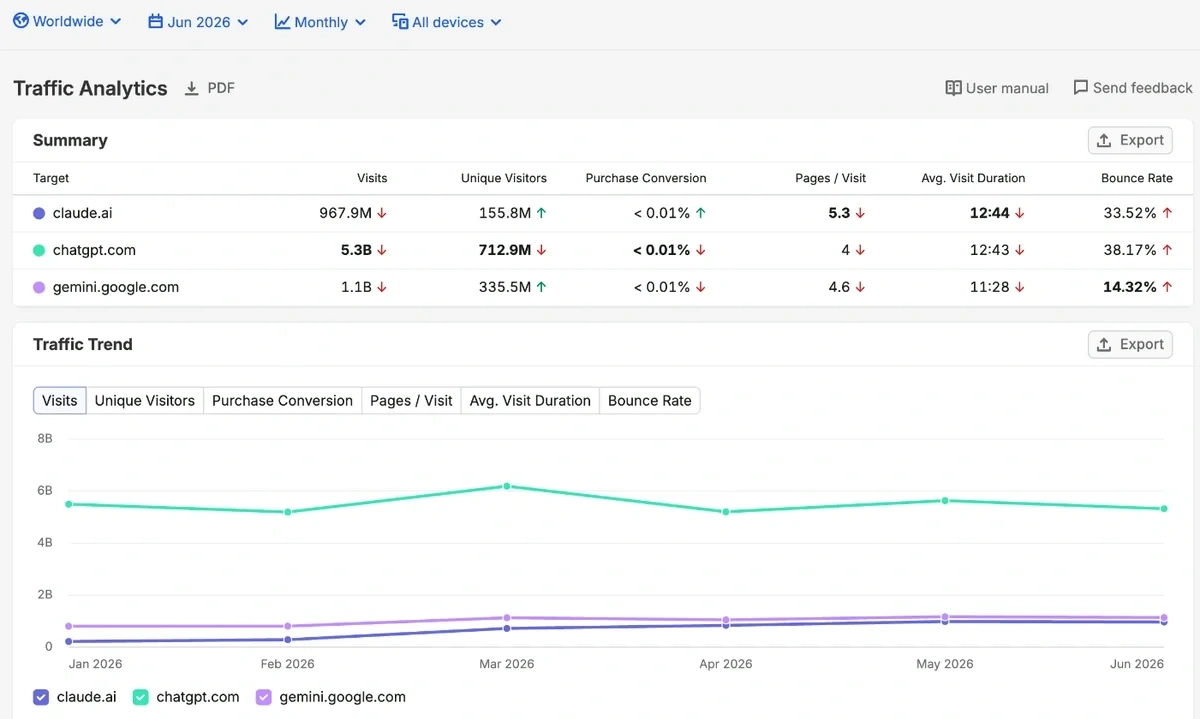Image resolution: width=1200 pixels, height=719 pixels.
Task: Click the Purchase Conversion column header
Action: (646, 178)
